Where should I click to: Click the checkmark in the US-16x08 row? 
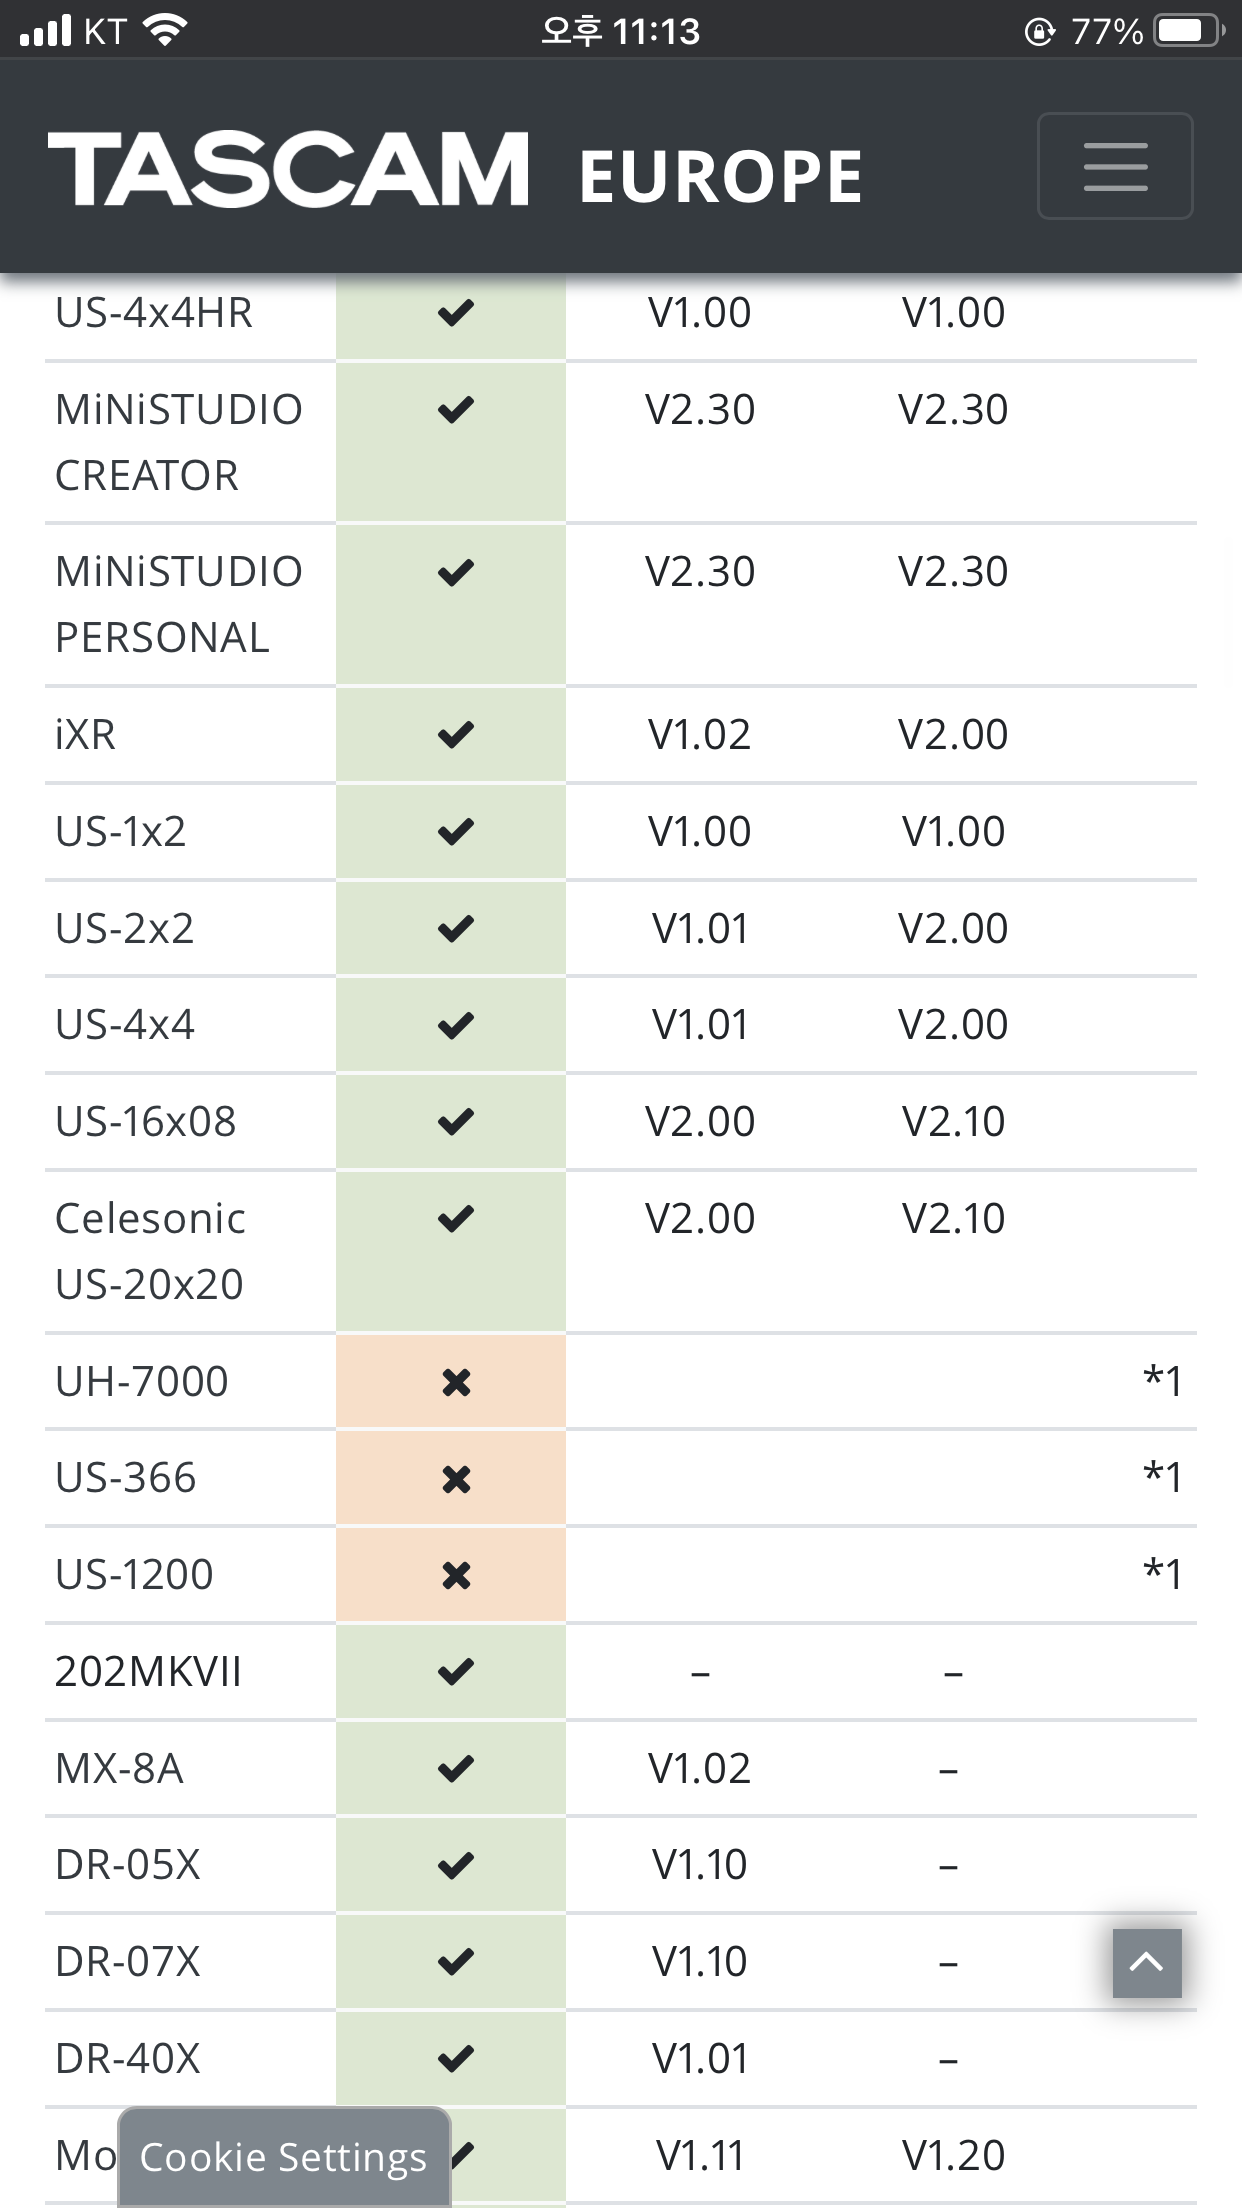tap(455, 1122)
